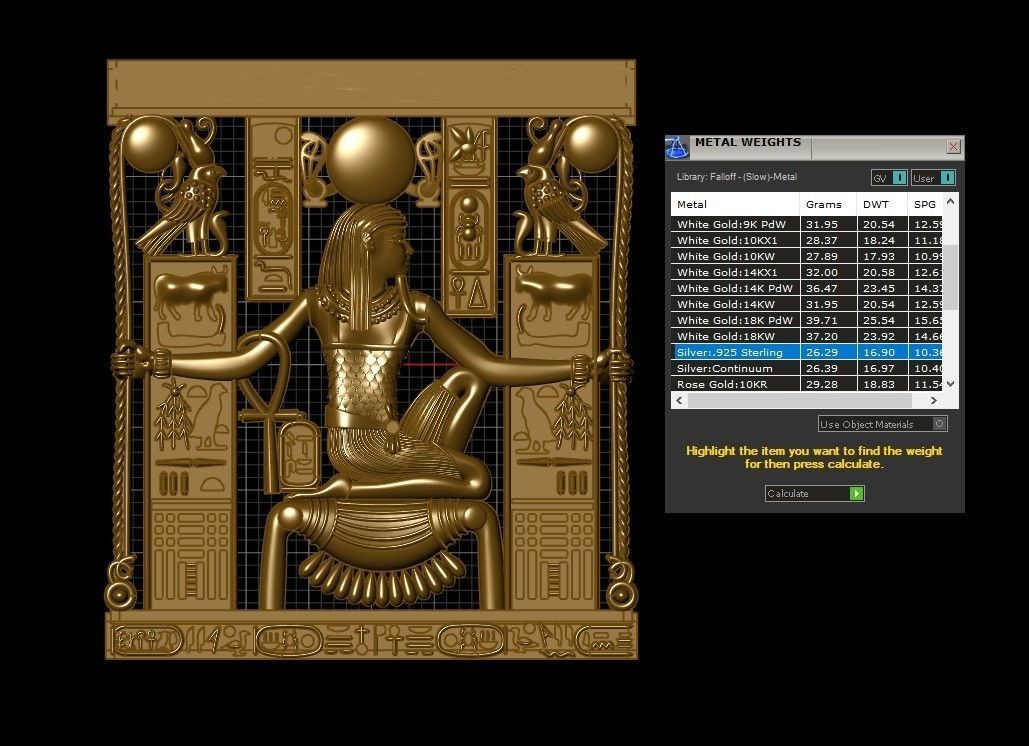The width and height of the screenshot is (1029, 746).
Task: Click the 26.29 grams value for Sterling
Action: [822, 352]
